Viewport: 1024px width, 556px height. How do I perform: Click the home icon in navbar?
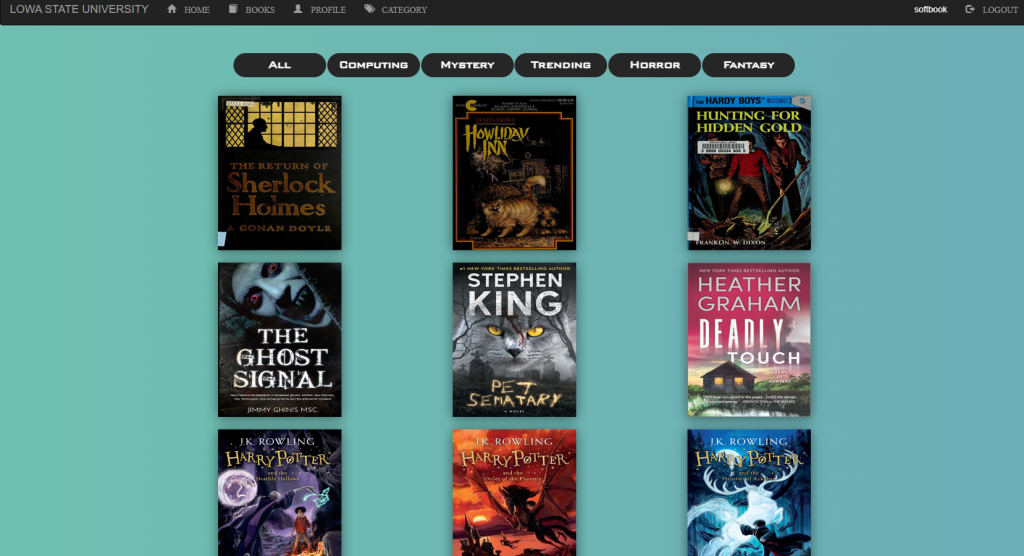click(172, 9)
